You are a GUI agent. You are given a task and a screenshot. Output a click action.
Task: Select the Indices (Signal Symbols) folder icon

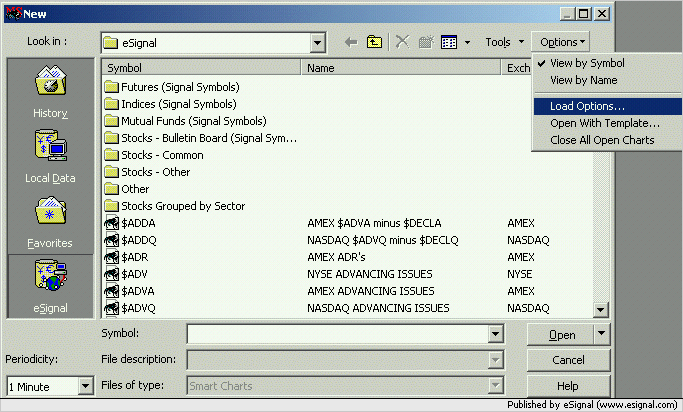[x=112, y=104]
